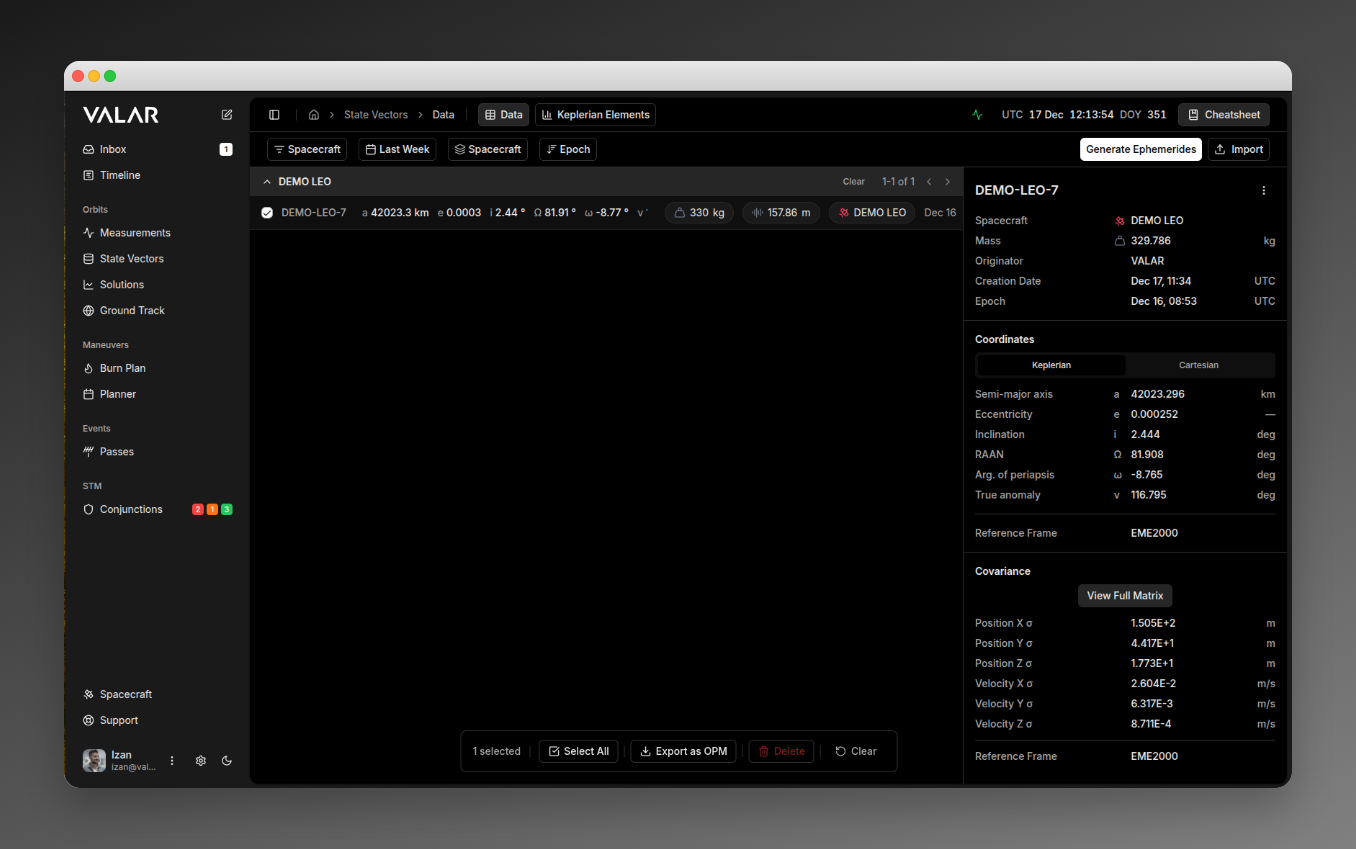The width and height of the screenshot is (1356, 849).
Task: Click the Delete button
Action: coord(781,751)
